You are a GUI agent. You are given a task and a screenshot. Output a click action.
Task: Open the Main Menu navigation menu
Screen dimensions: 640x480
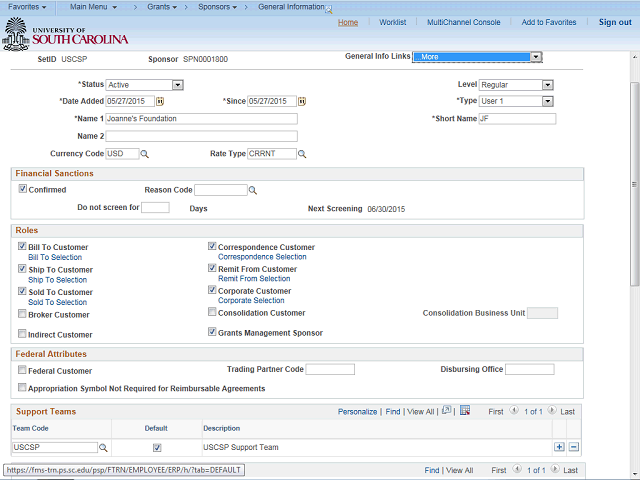tap(93, 7)
